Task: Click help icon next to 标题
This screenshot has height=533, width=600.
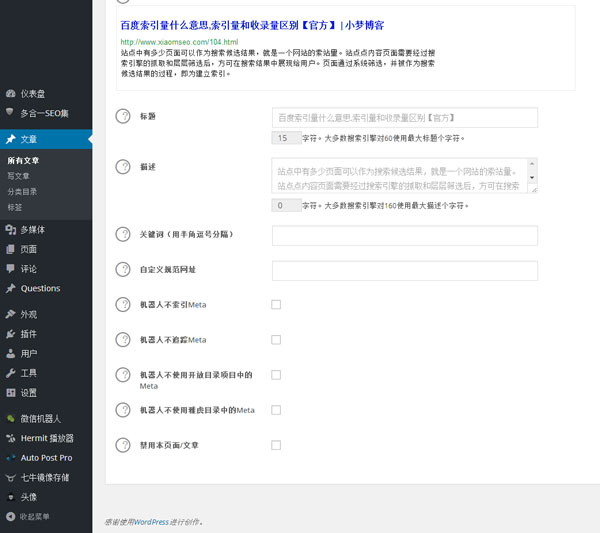Action: pyautogui.click(x=123, y=116)
